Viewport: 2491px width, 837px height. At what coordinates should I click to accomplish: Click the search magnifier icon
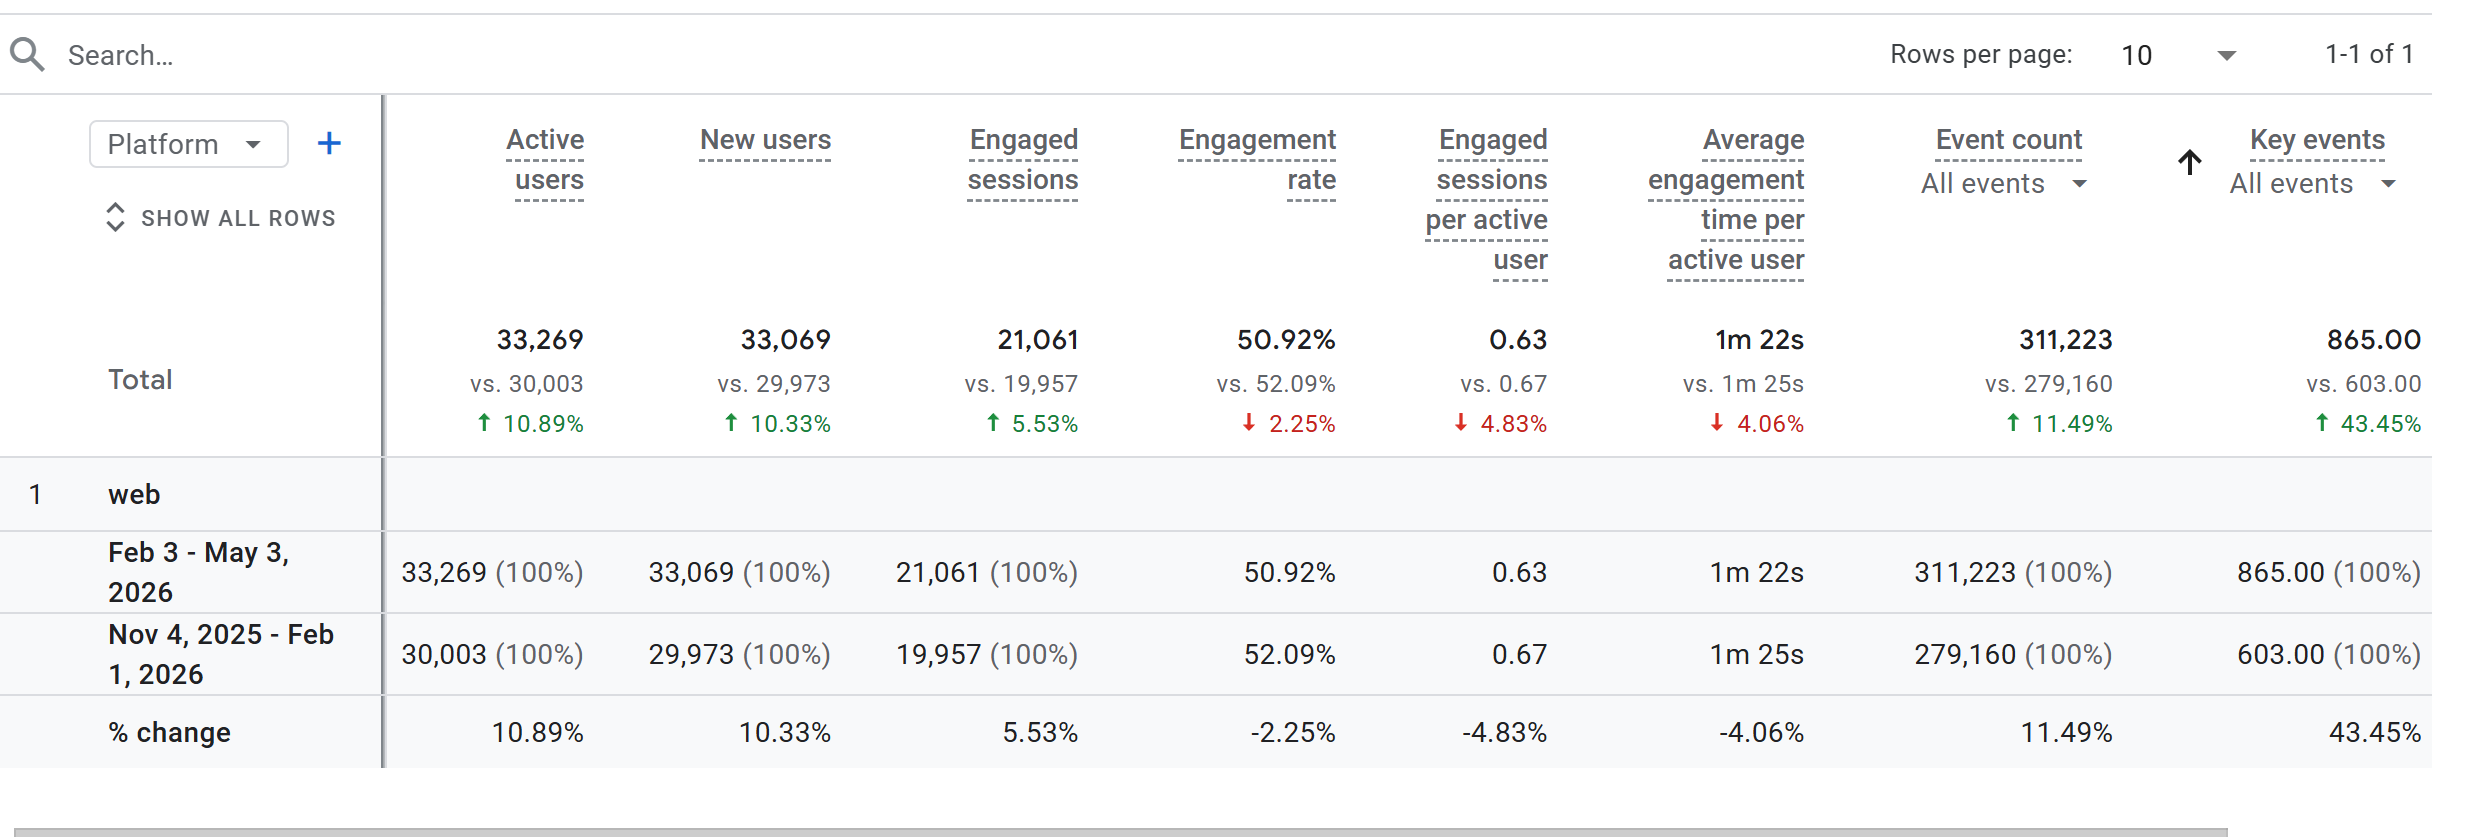pos(27,54)
